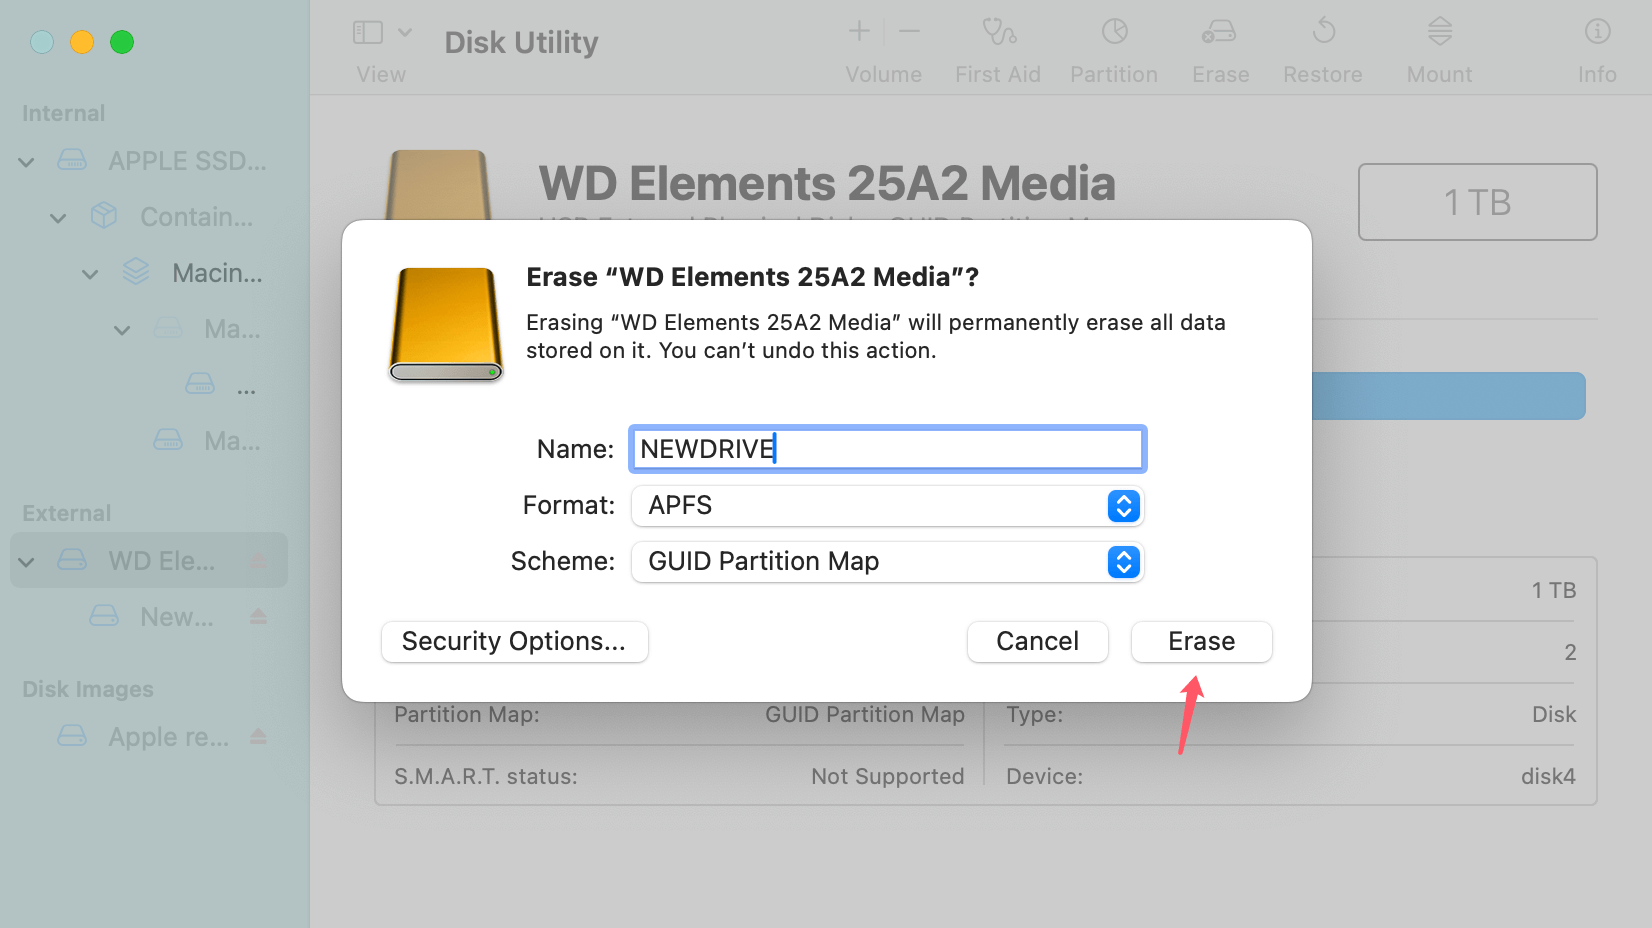Click the NEWDRIVE name field

coord(887,448)
